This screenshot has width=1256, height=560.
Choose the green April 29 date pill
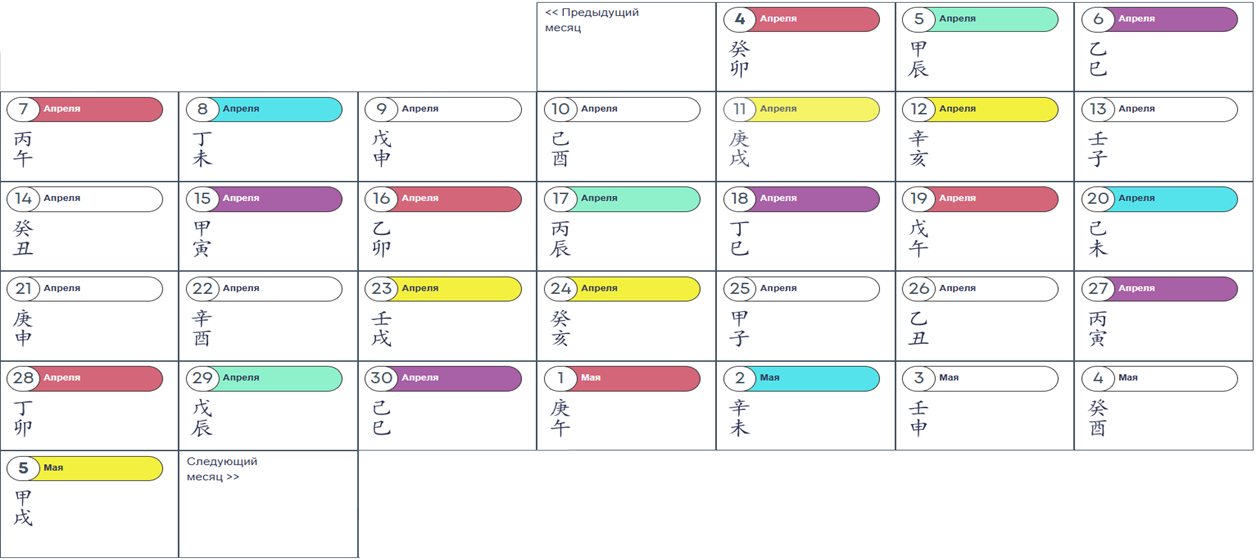(264, 378)
